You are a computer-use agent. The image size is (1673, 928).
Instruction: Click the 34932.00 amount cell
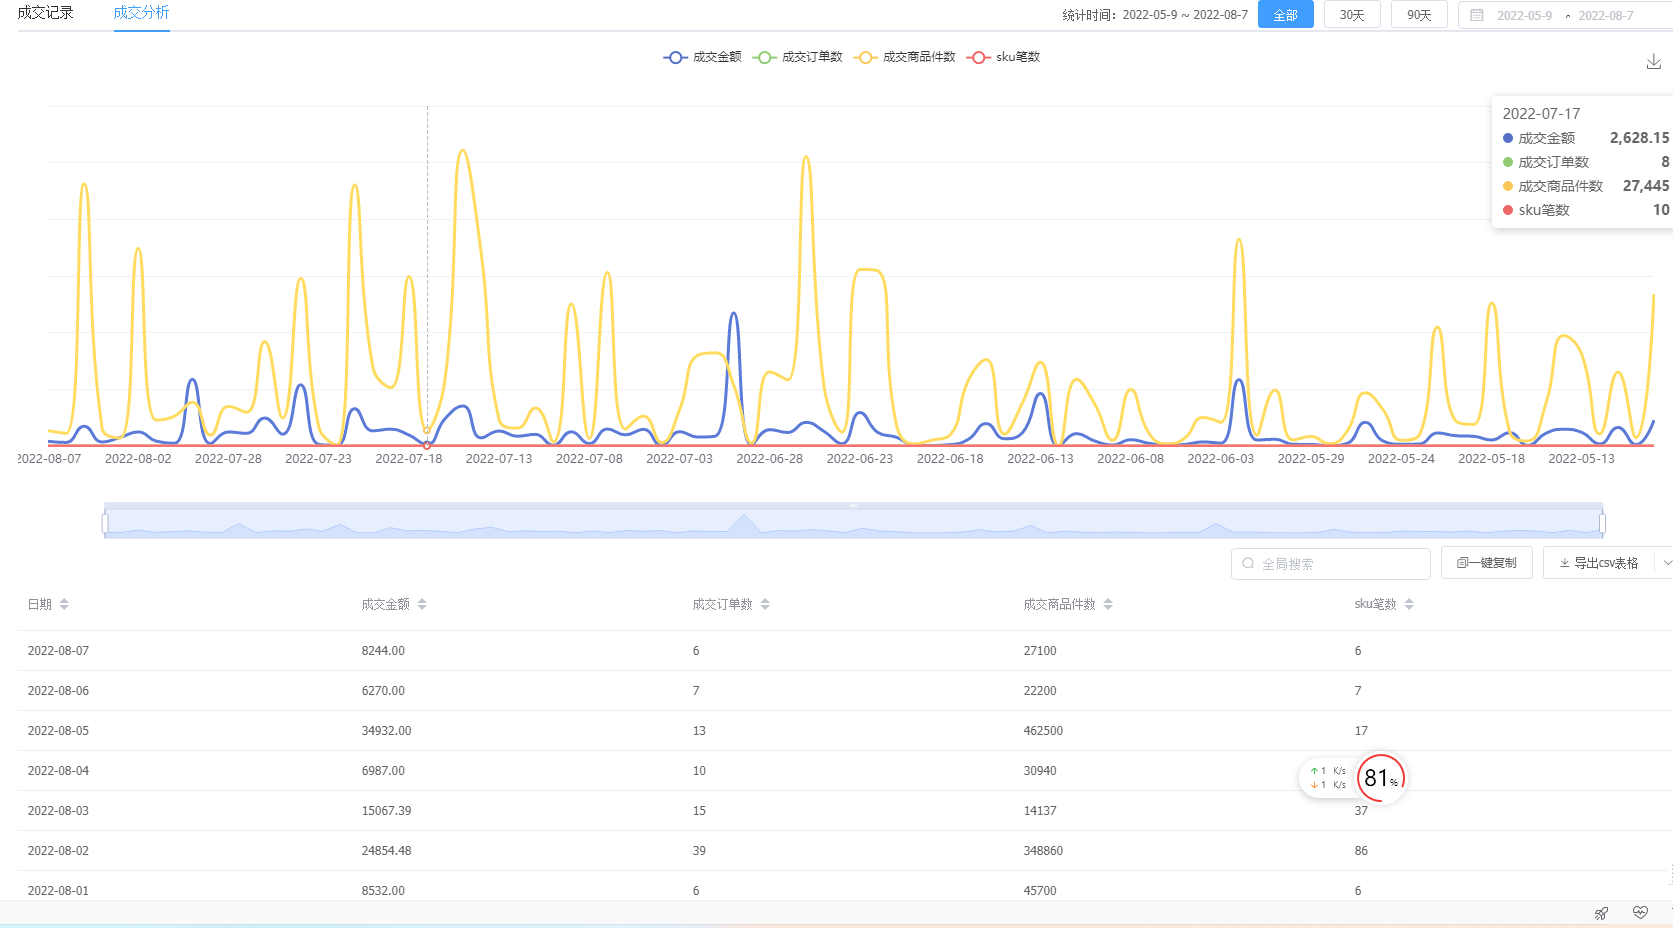click(386, 731)
